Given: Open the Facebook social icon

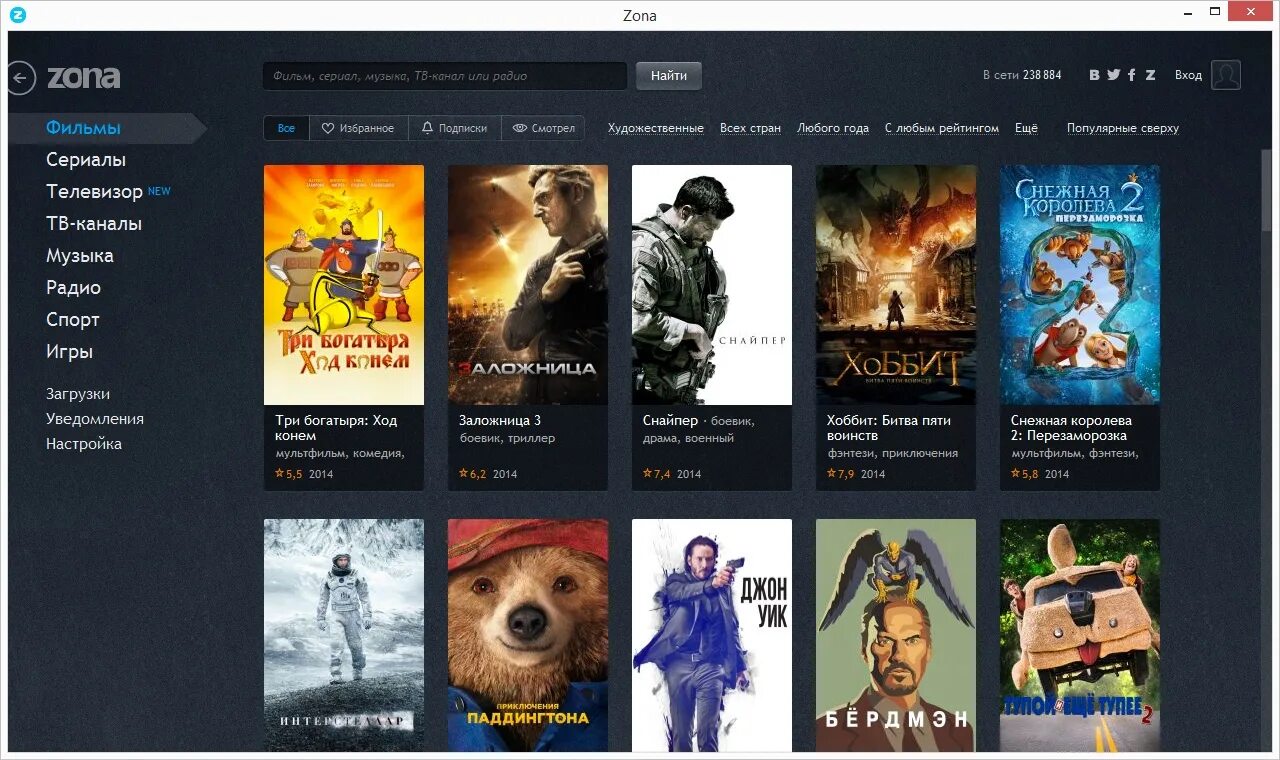Looking at the screenshot, I should [x=1132, y=75].
